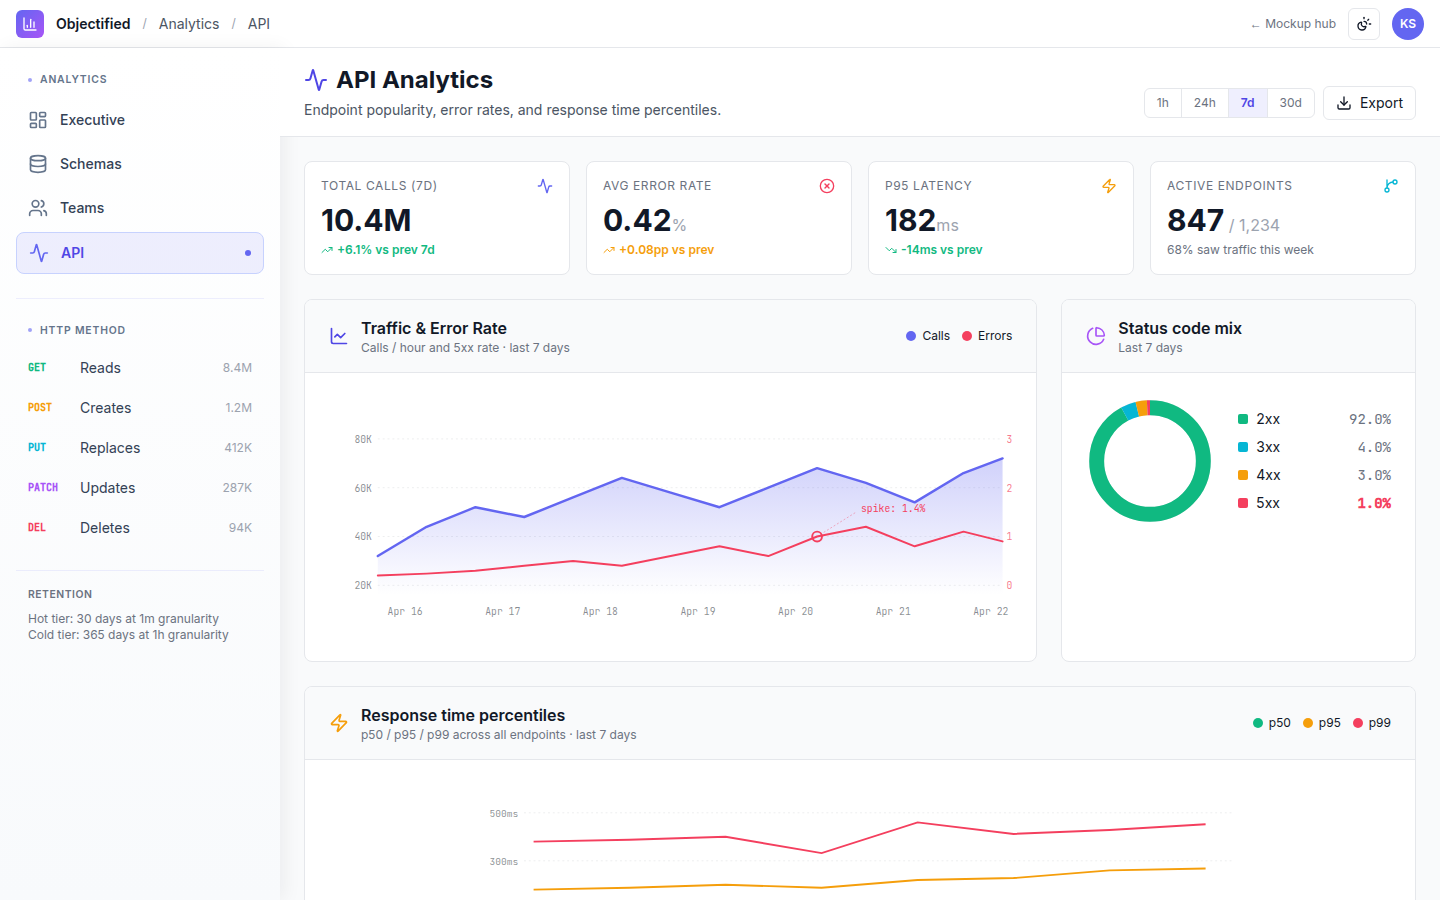Go back to Mockup hub
The width and height of the screenshot is (1440, 900).
(1293, 24)
